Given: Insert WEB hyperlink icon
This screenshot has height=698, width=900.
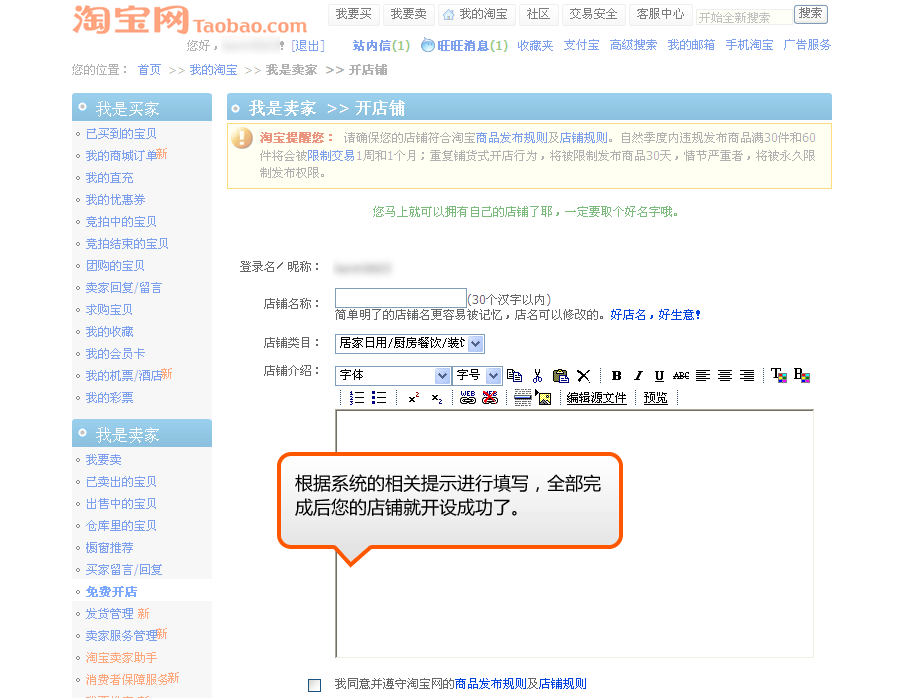Looking at the screenshot, I should tap(468, 397).
